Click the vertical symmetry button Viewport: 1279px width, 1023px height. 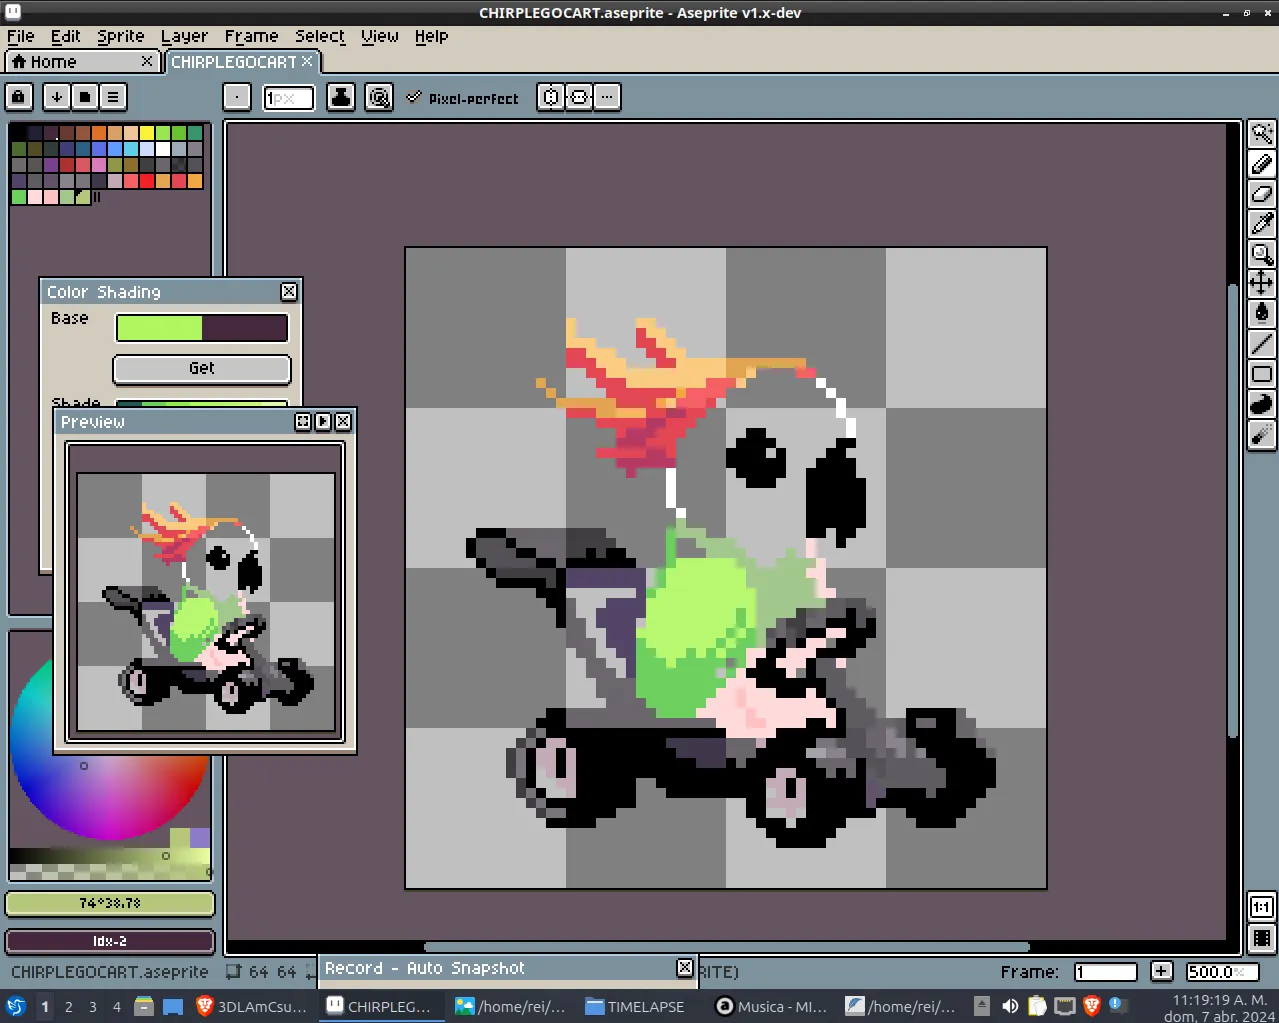pos(551,97)
